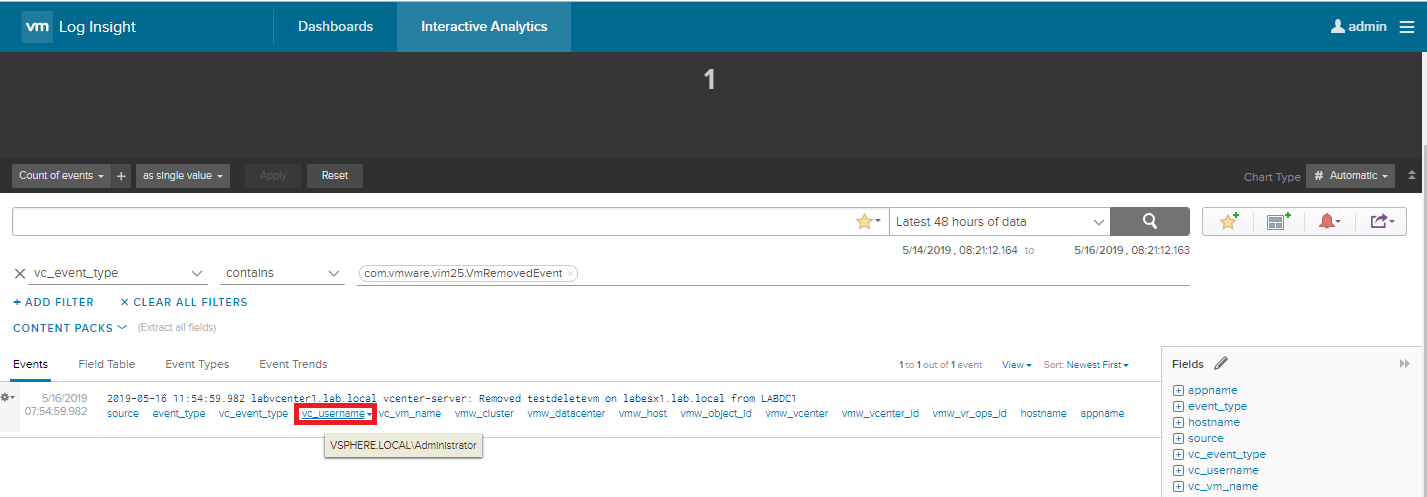Screen dimensions: 1427x497
Task: Open the Dashboards tab
Action: tap(335, 27)
